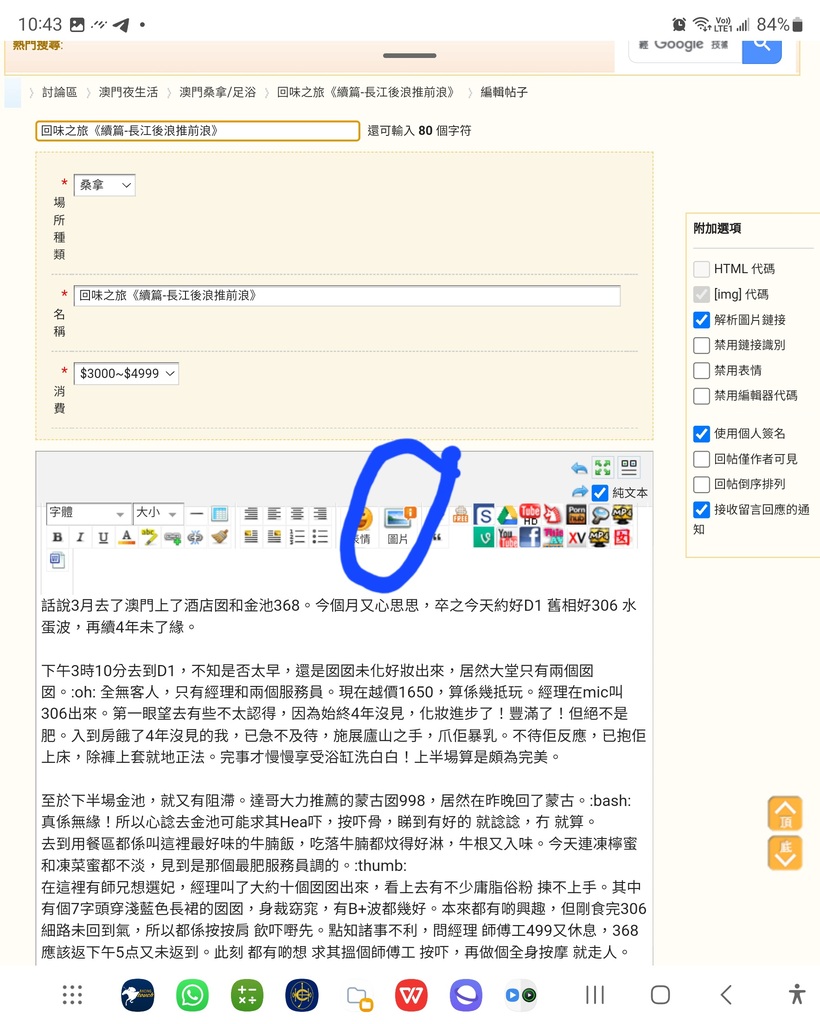
Task: Open the 桑拿 venue type dropdown
Action: pos(104,184)
